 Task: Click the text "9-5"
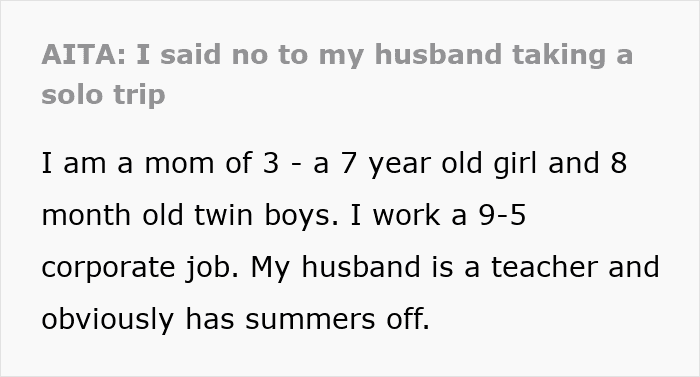point(502,215)
